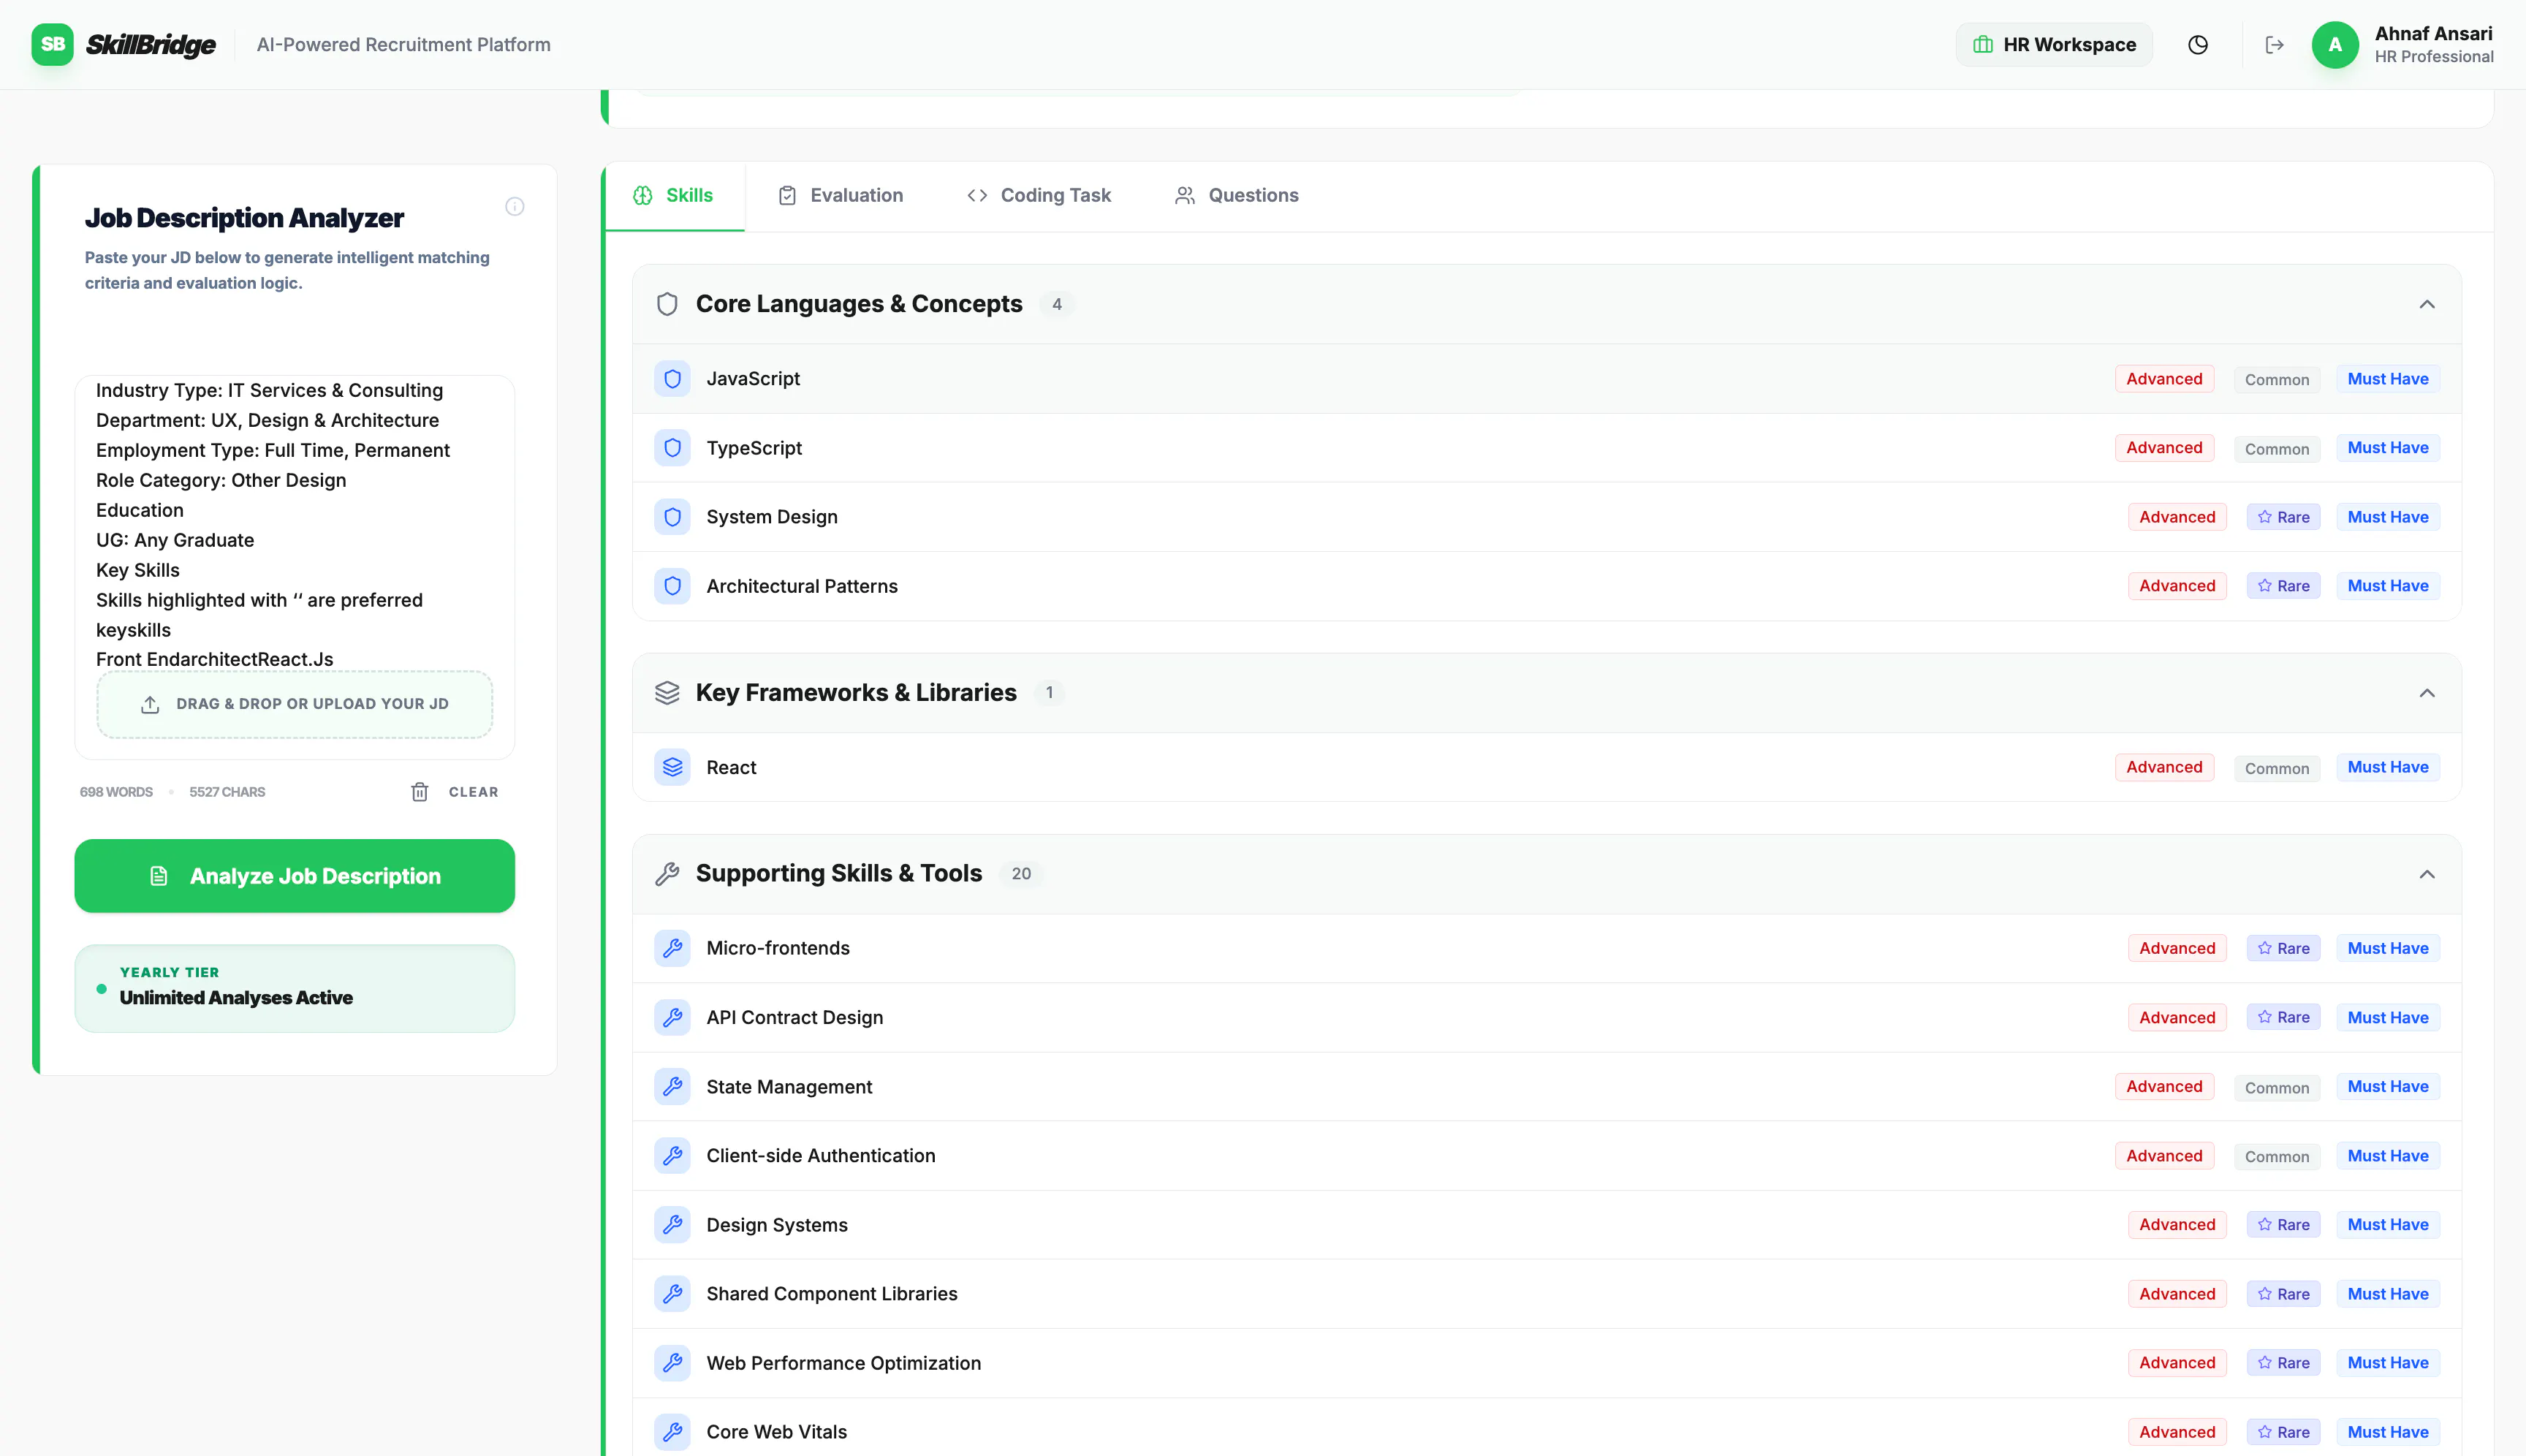Image resolution: width=2526 pixels, height=1456 pixels.
Task: Click the Must Have badge on React
Action: pos(2388,767)
